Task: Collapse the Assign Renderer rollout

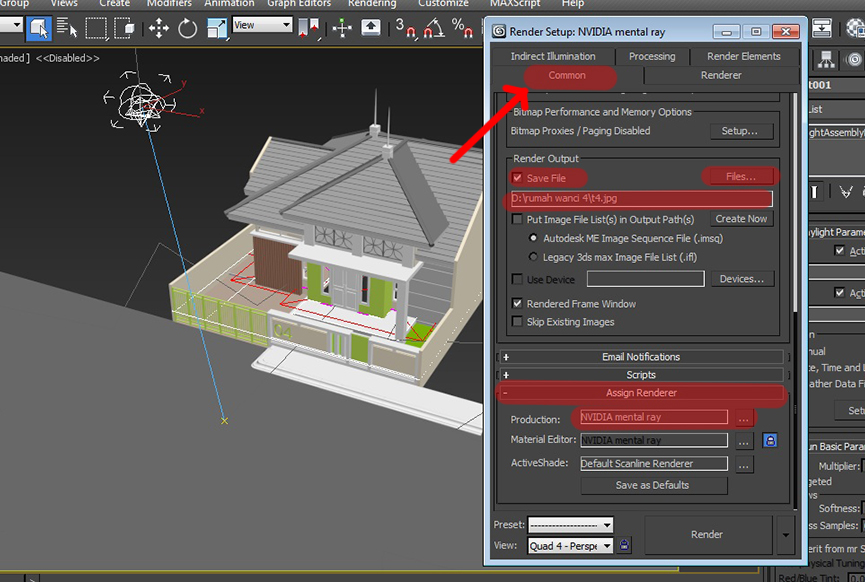Action: [641, 393]
